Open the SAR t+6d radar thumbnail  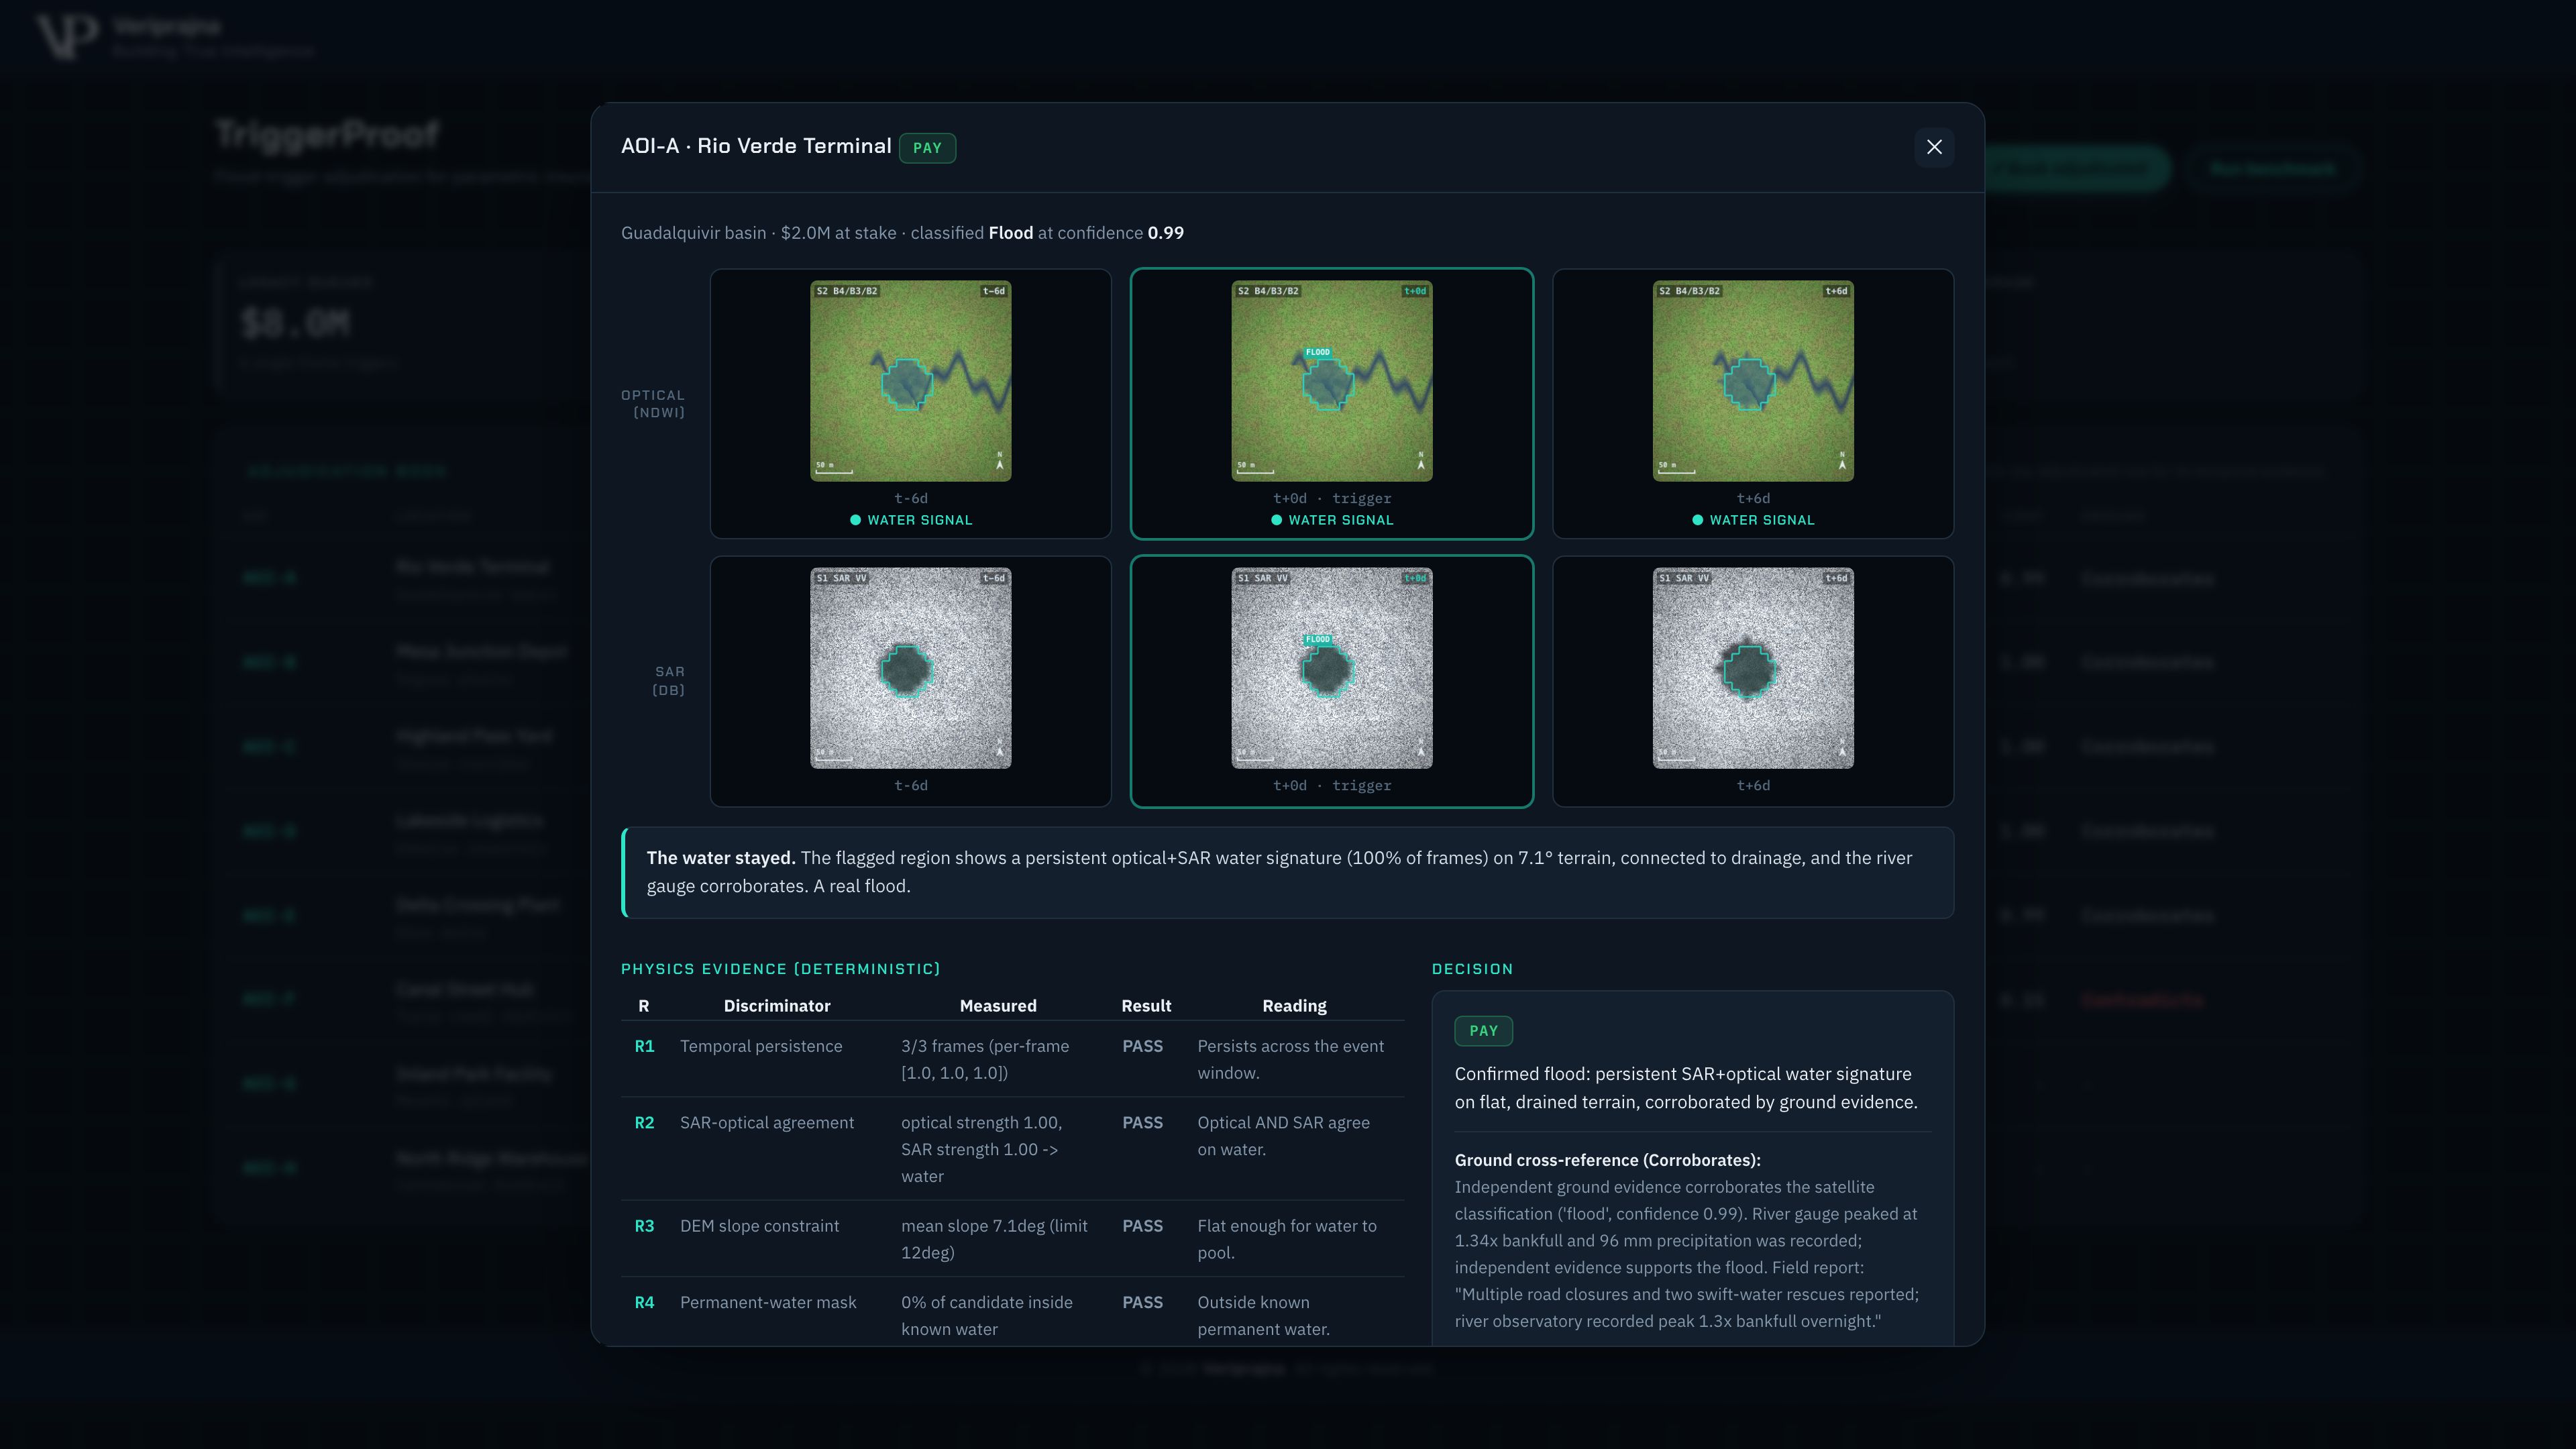point(1753,668)
